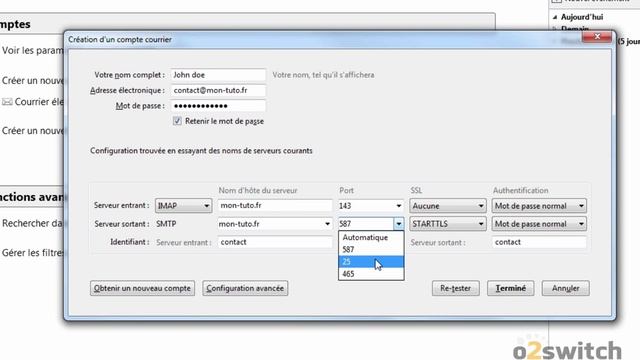
Task: Click the outgoing port 587 dropdown arrow
Action: pyautogui.click(x=398, y=224)
